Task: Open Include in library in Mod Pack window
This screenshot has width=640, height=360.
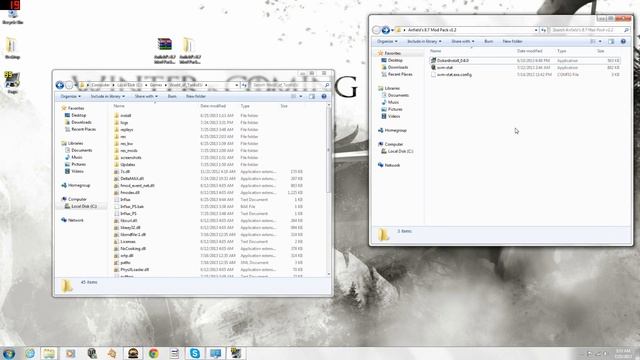Action: 424,41
